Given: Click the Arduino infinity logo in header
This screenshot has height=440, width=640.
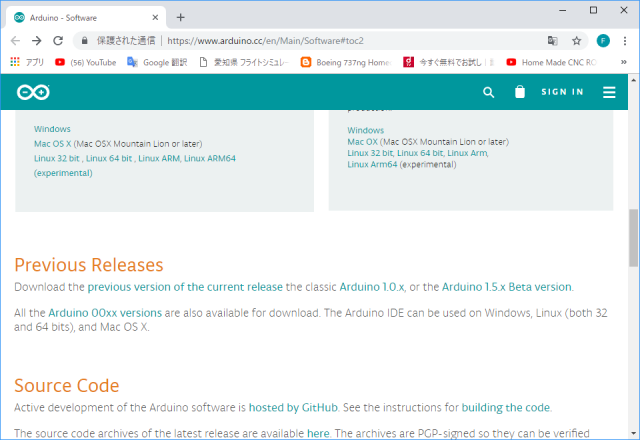Looking at the screenshot, I should [x=33, y=92].
